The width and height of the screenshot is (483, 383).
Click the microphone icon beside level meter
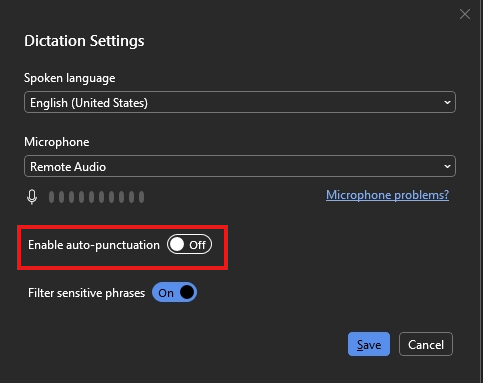click(x=32, y=197)
